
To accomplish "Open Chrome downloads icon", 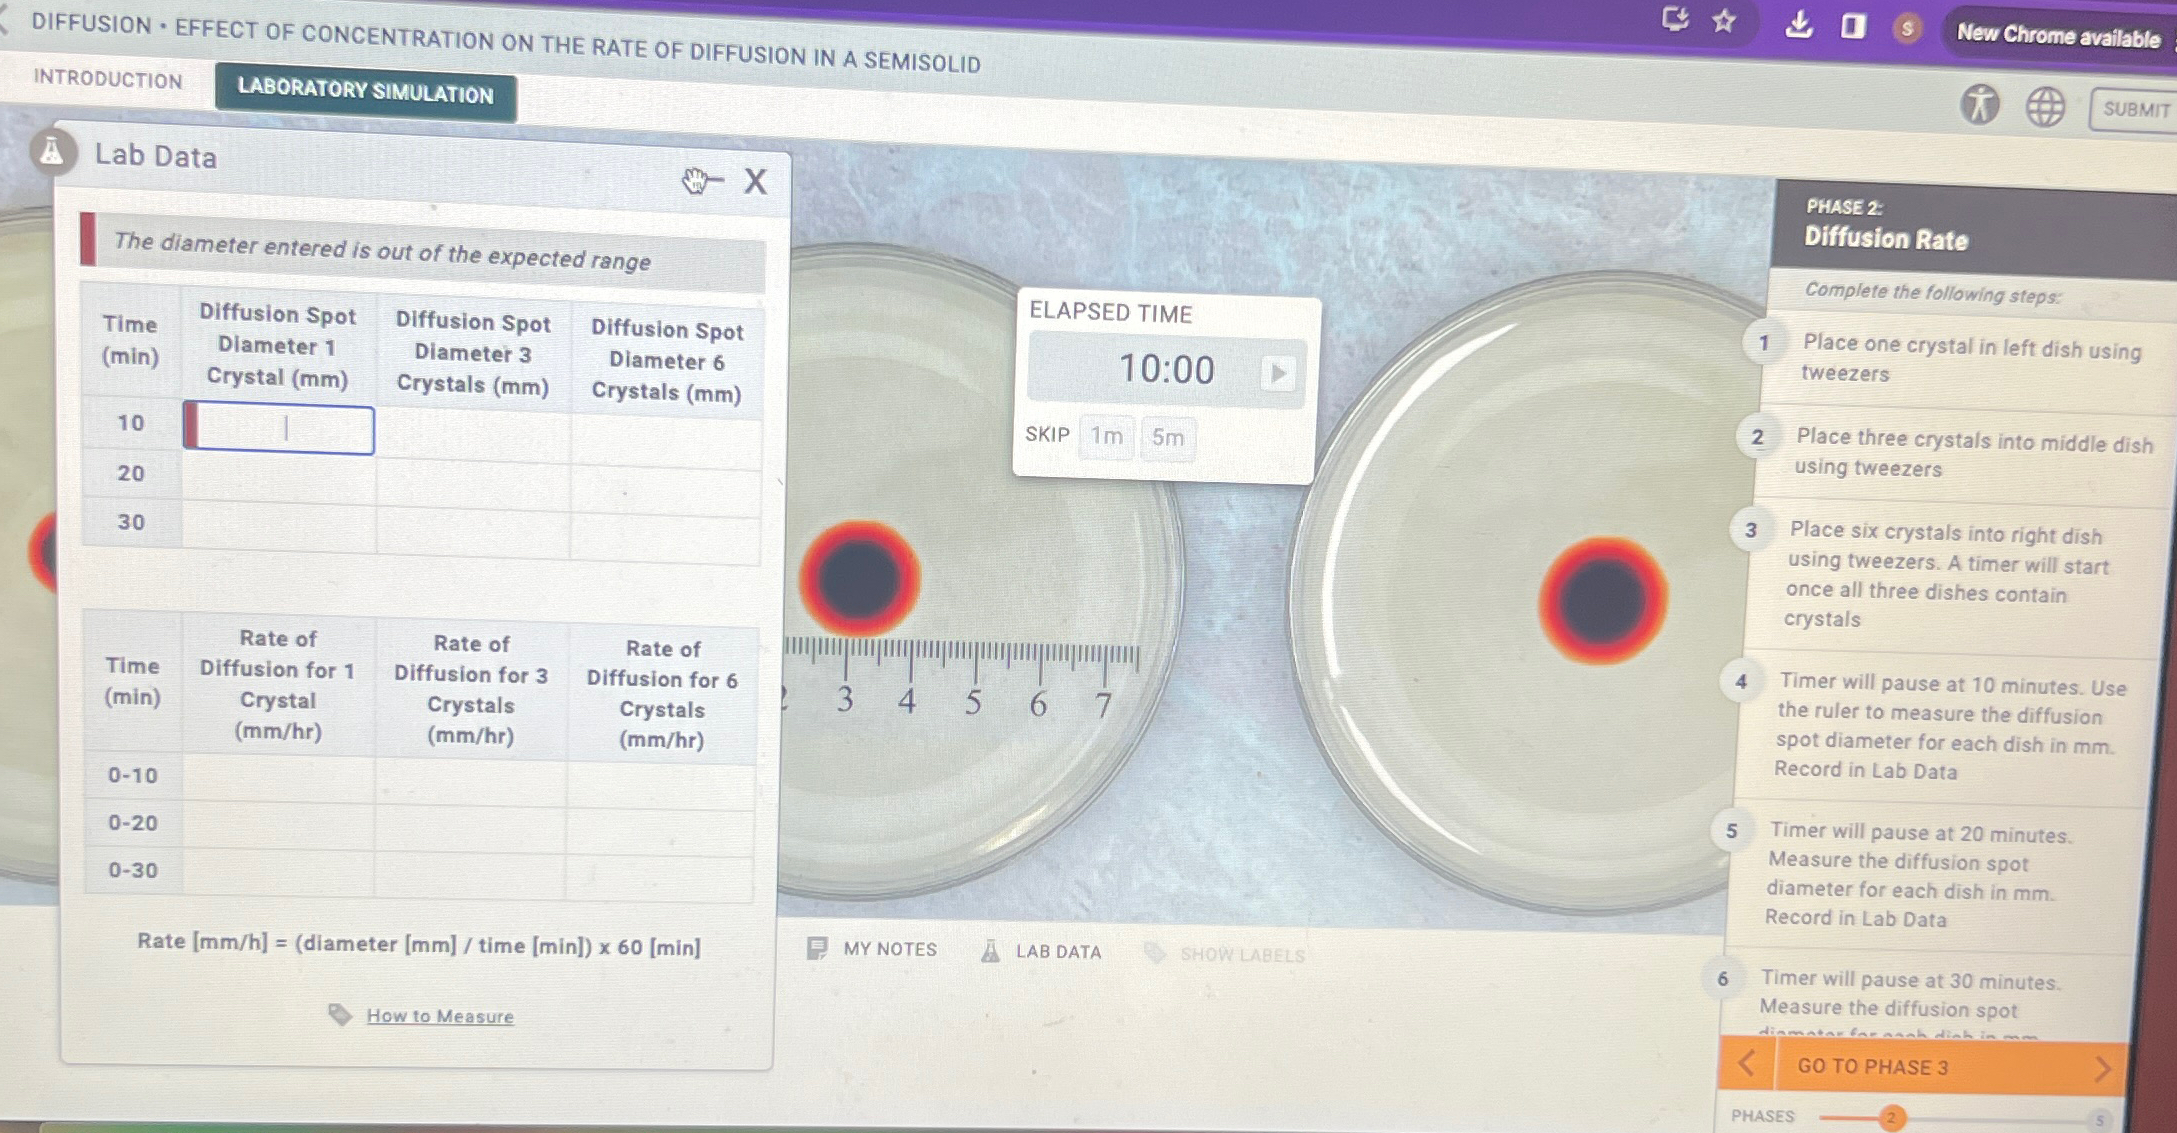I will pyautogui.click(x=1799, y=23).
